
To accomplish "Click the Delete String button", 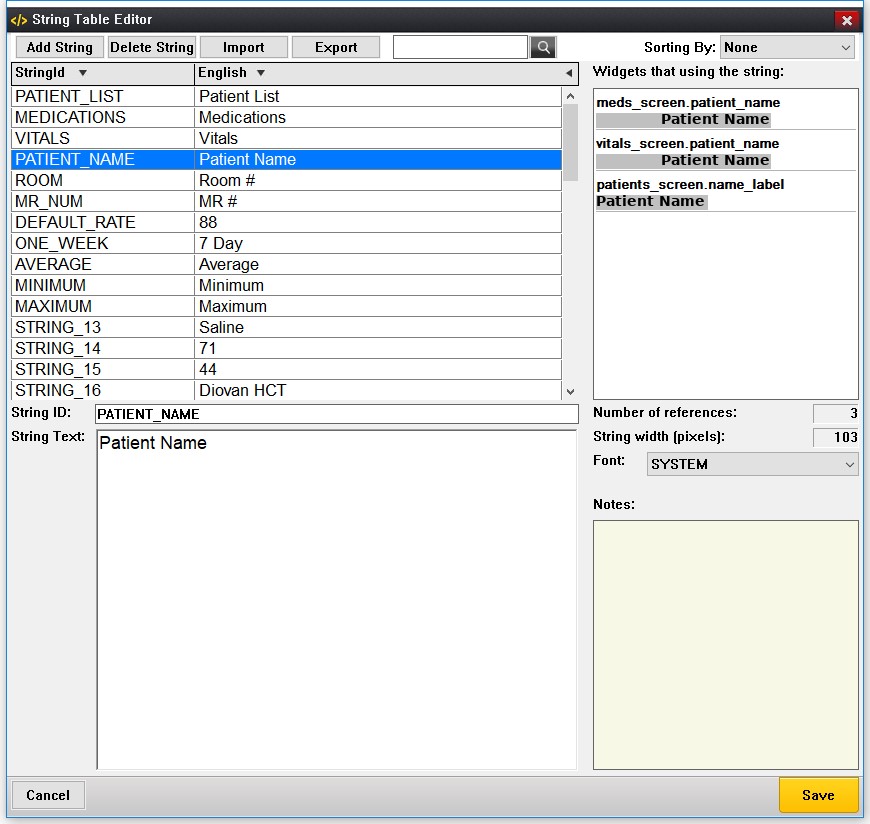I will (x=152, y=46).
